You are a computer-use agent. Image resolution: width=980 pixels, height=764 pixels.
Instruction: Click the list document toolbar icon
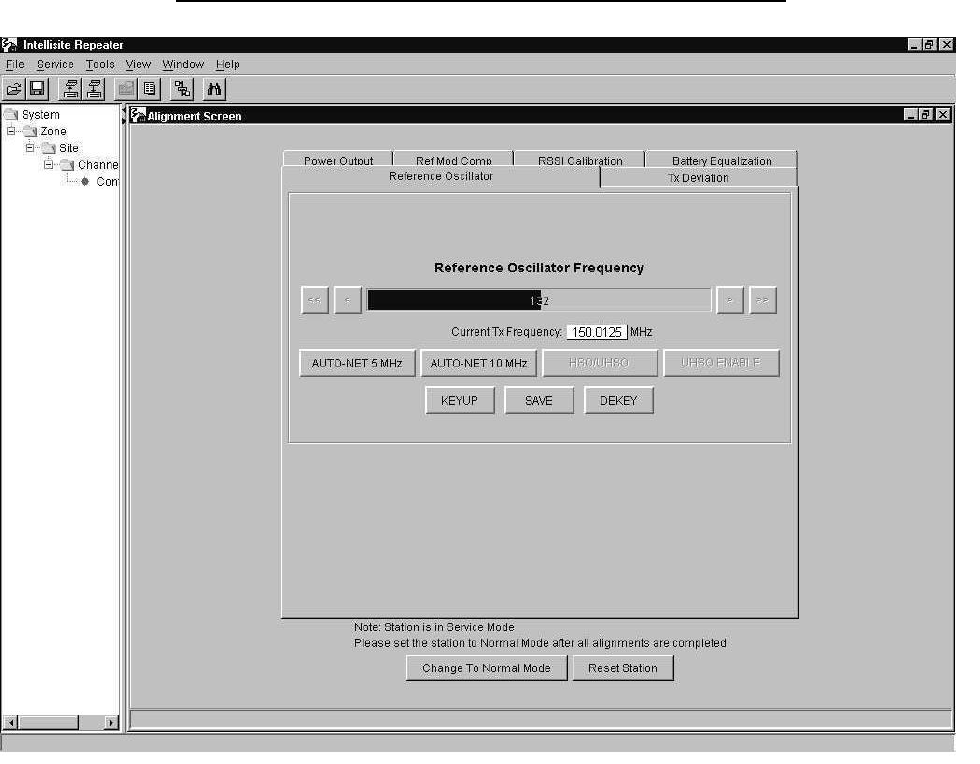tap(150, 89)
